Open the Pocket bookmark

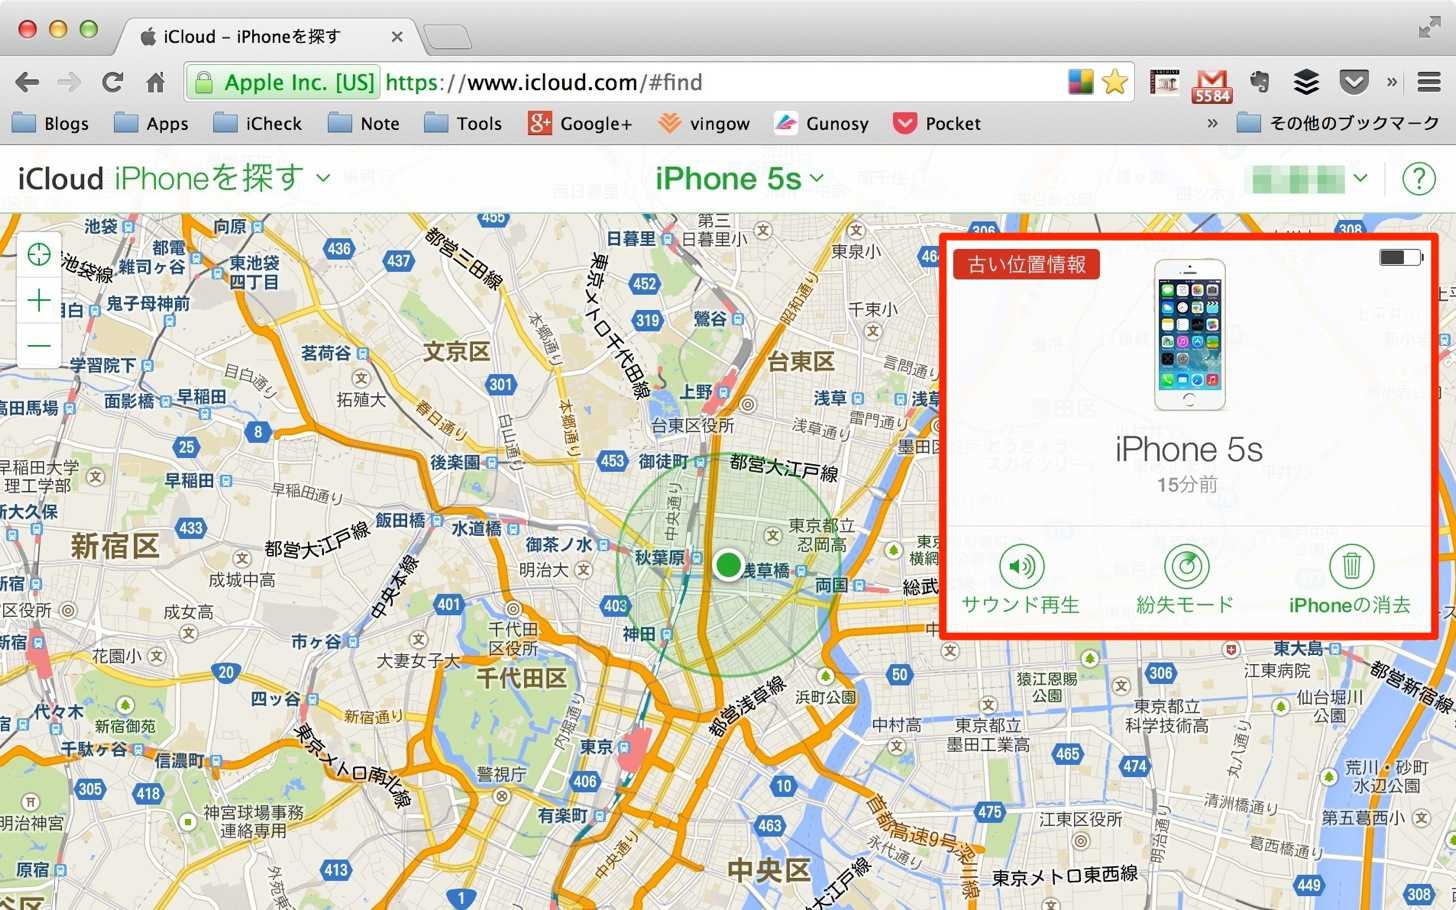(936, 123)
